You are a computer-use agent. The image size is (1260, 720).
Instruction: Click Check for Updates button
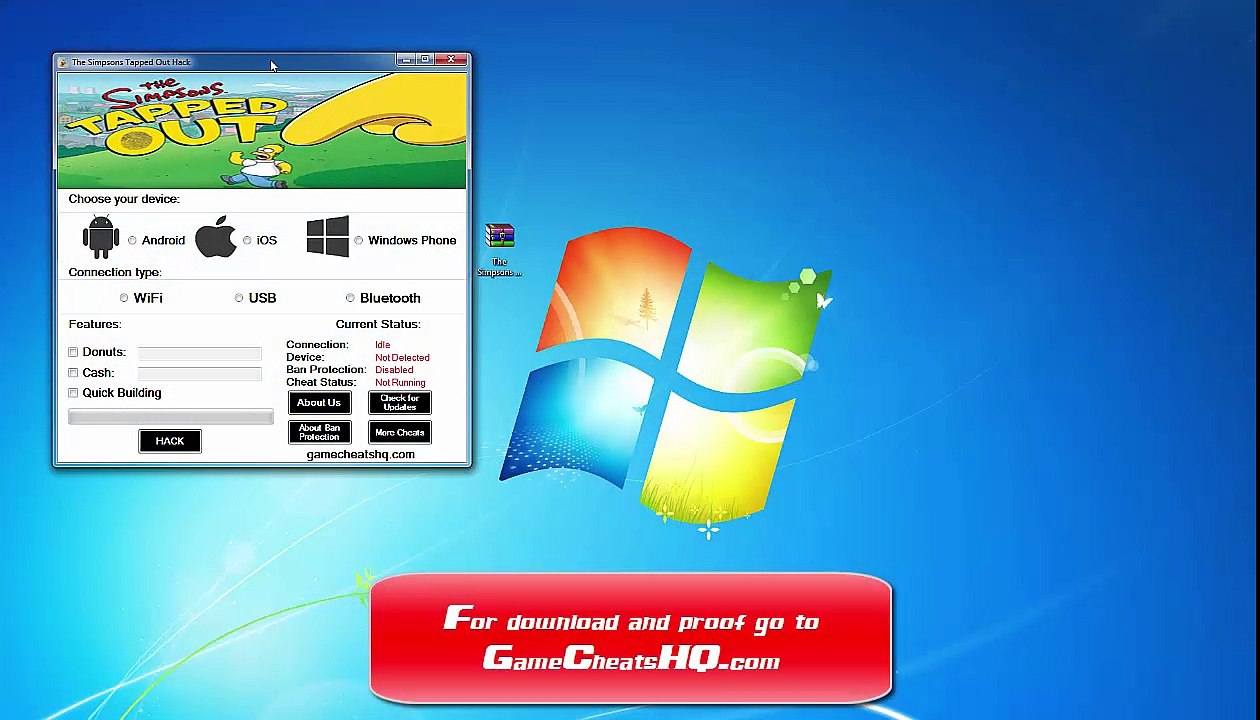[x=400, y=403]
